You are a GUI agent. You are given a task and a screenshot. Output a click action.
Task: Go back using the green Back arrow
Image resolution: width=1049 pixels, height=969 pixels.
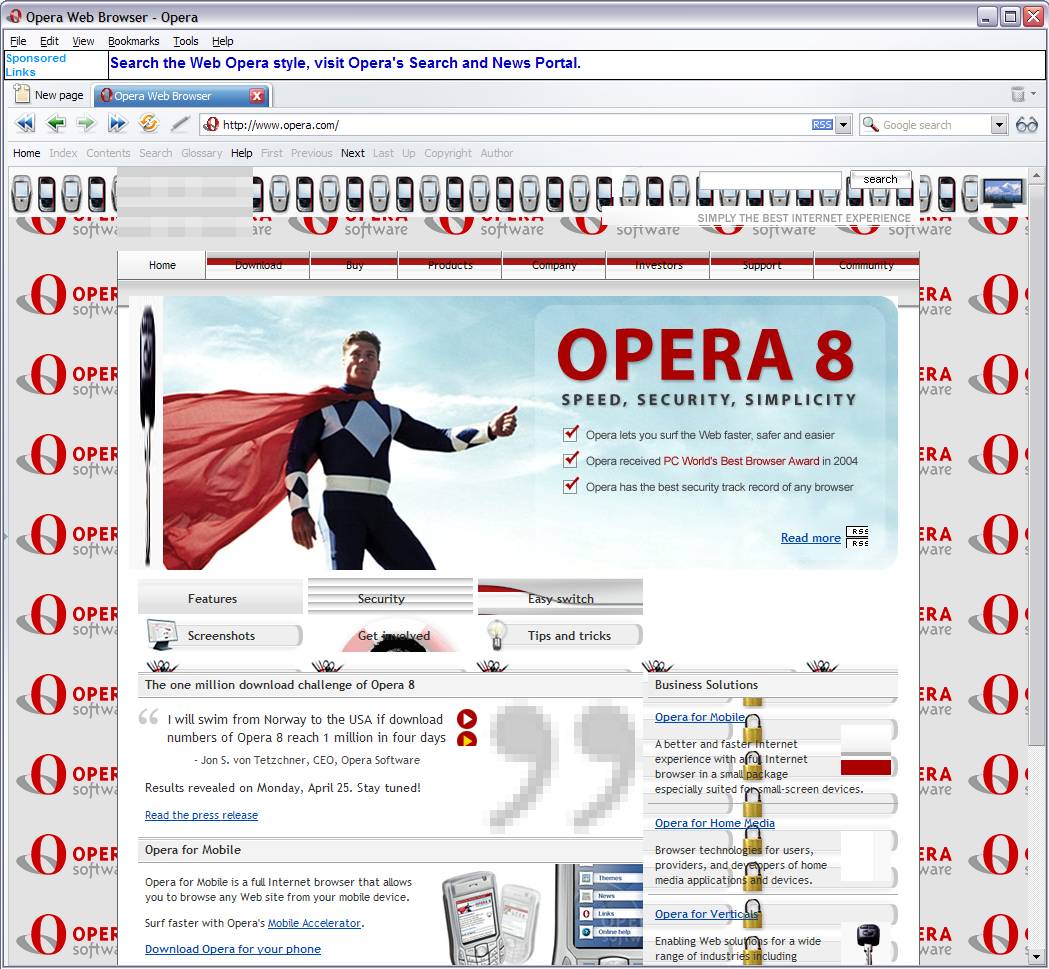pos(56,124)
